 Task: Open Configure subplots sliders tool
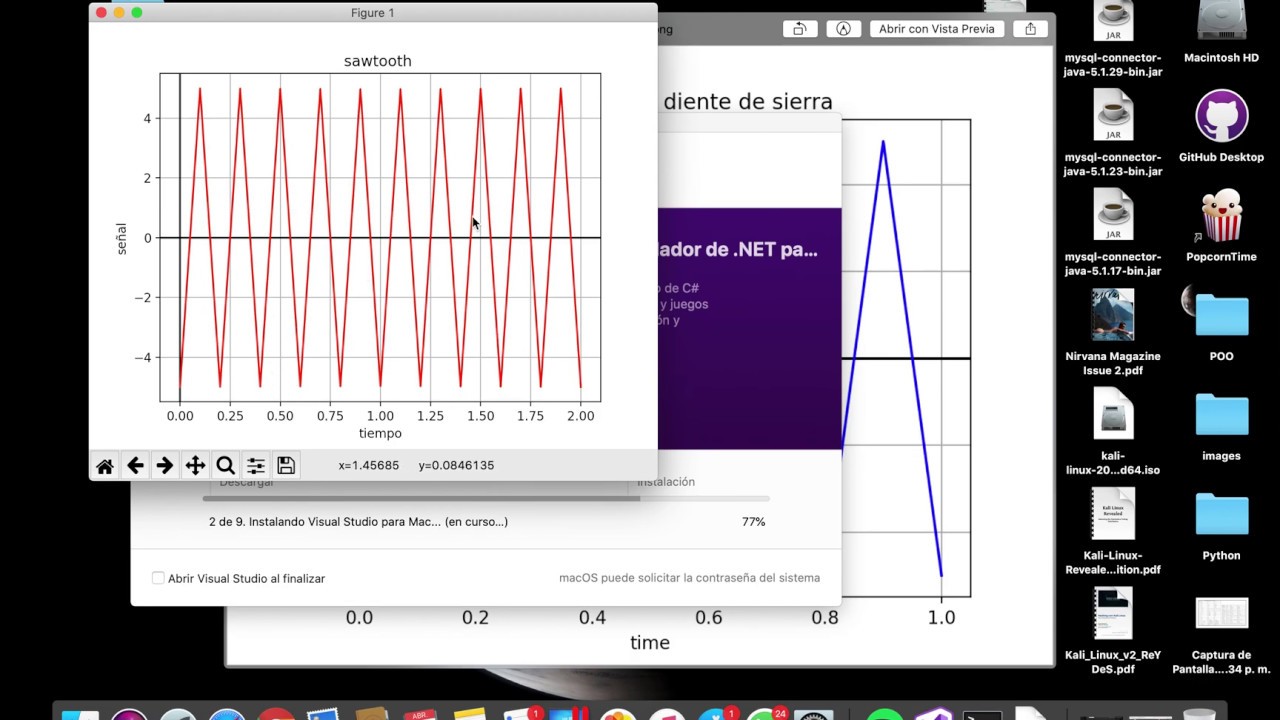[255, 465]
